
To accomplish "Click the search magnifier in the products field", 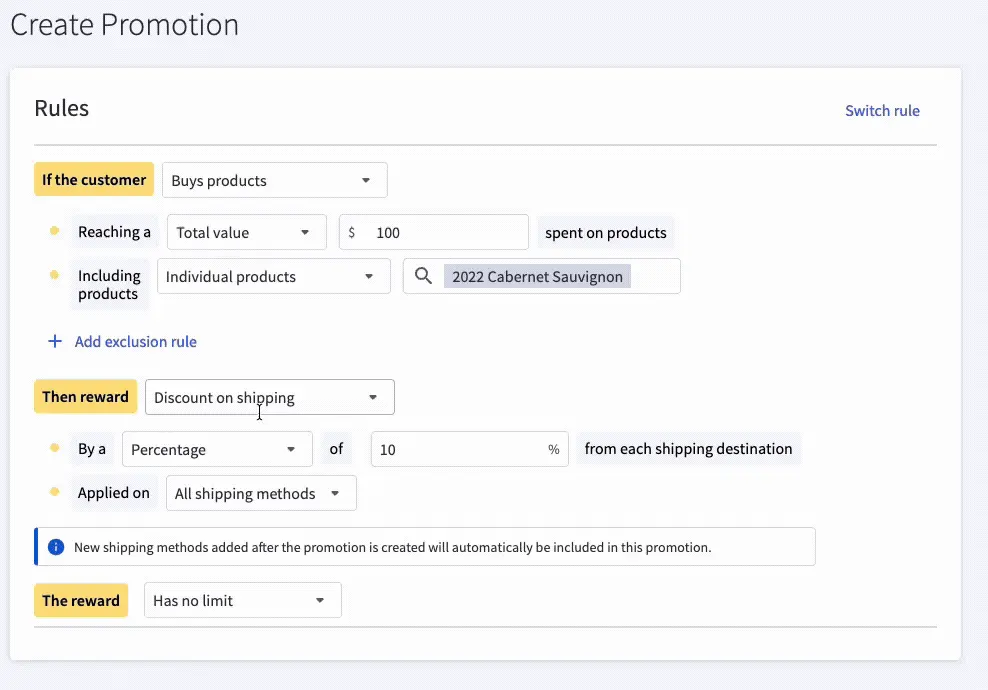I will pos(421,276).
